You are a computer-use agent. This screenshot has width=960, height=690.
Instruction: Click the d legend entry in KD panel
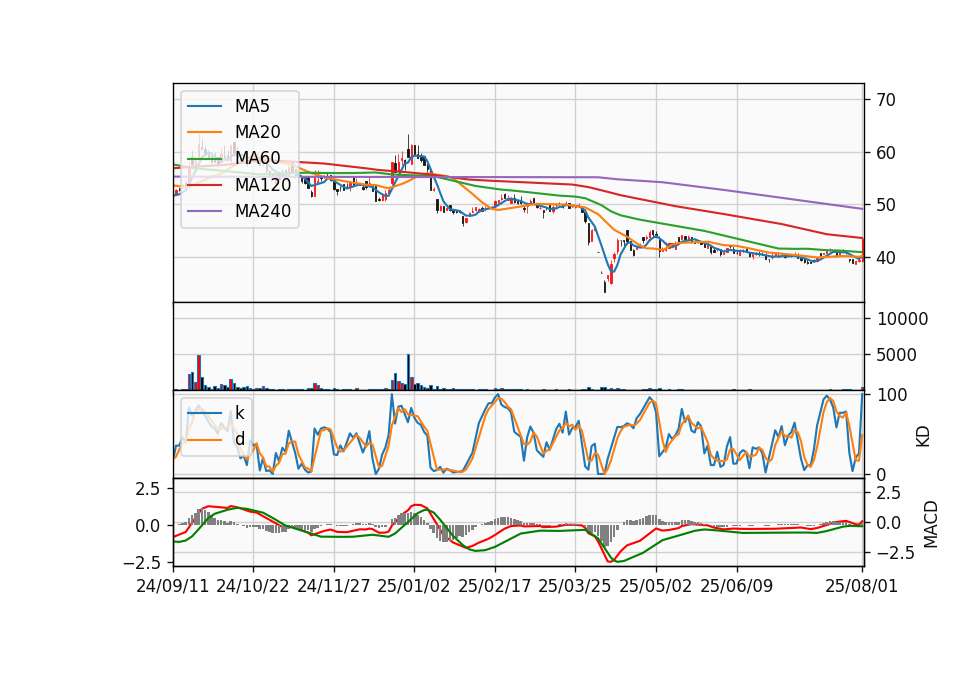[x=240, y=439]
